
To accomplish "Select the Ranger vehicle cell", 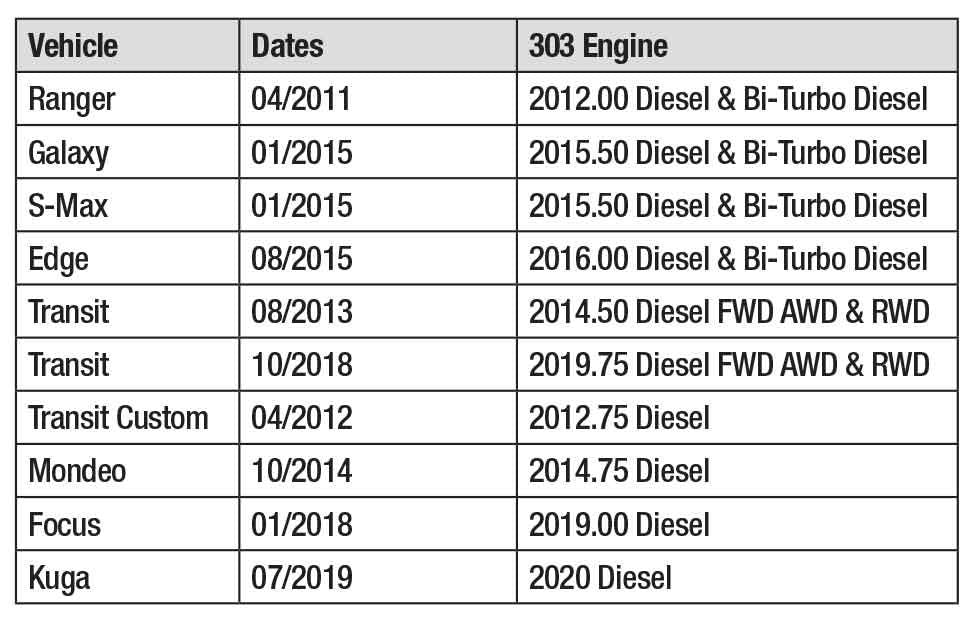I will [72, 99].
